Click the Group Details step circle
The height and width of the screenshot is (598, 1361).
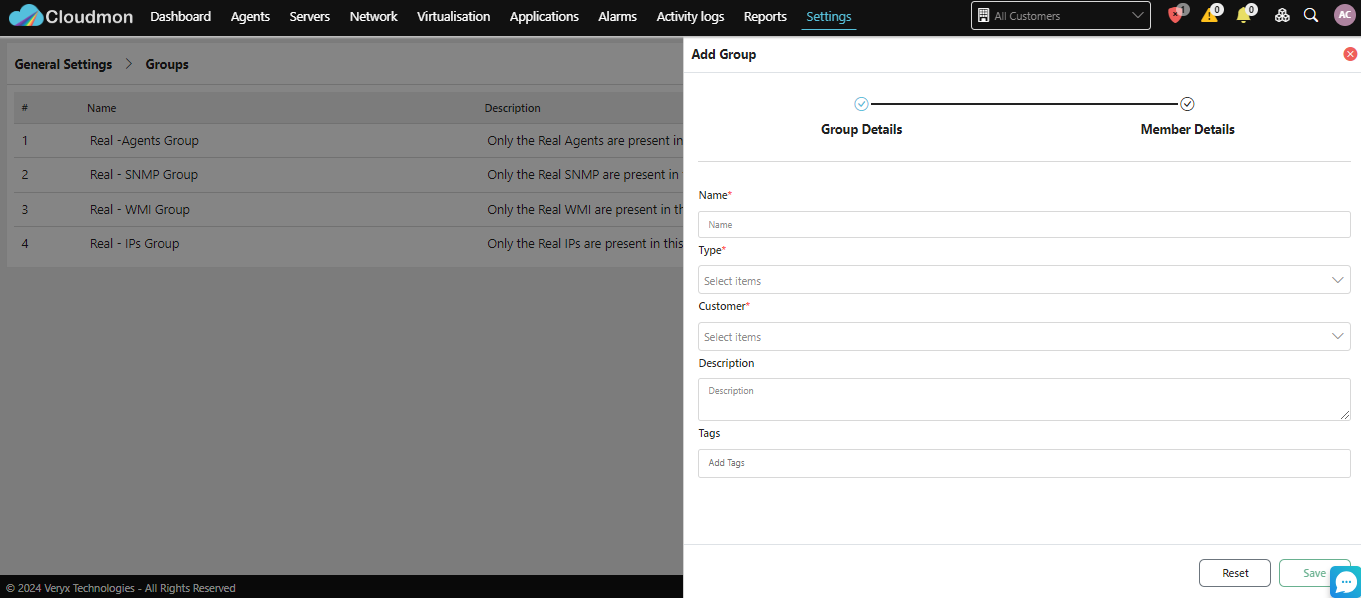[x=861, y=104]
